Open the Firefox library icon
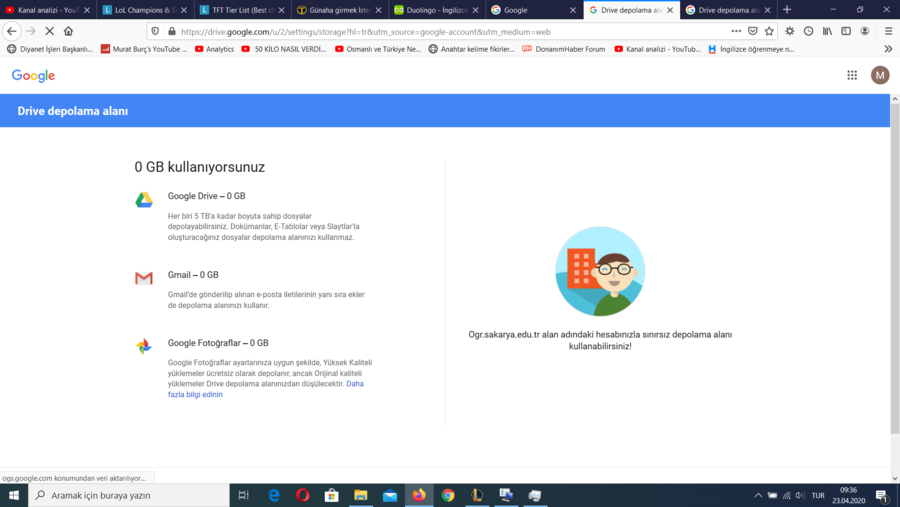The image size is (900, 507). [827, 32]
